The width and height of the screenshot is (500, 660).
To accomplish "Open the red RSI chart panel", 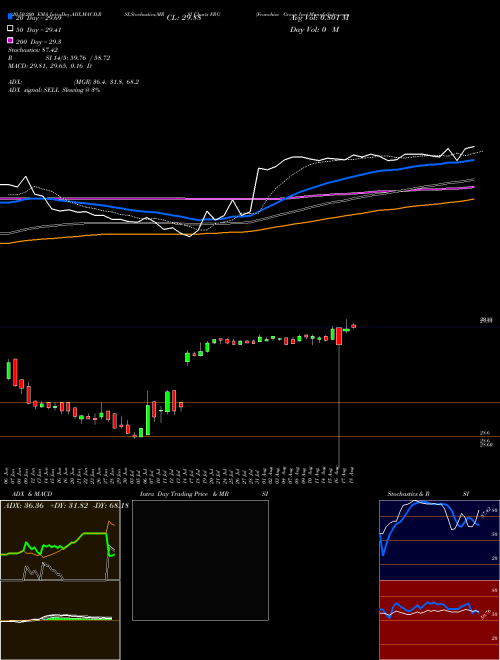I will [439, 620].
